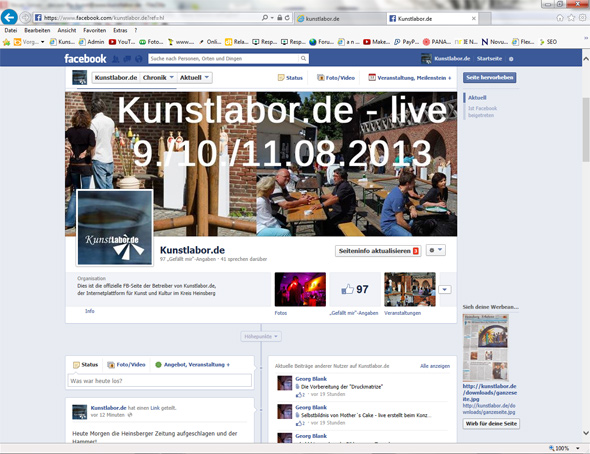
Task: Click Veranstaltung, Meilenstein + in page header
Action: (410, 78)
